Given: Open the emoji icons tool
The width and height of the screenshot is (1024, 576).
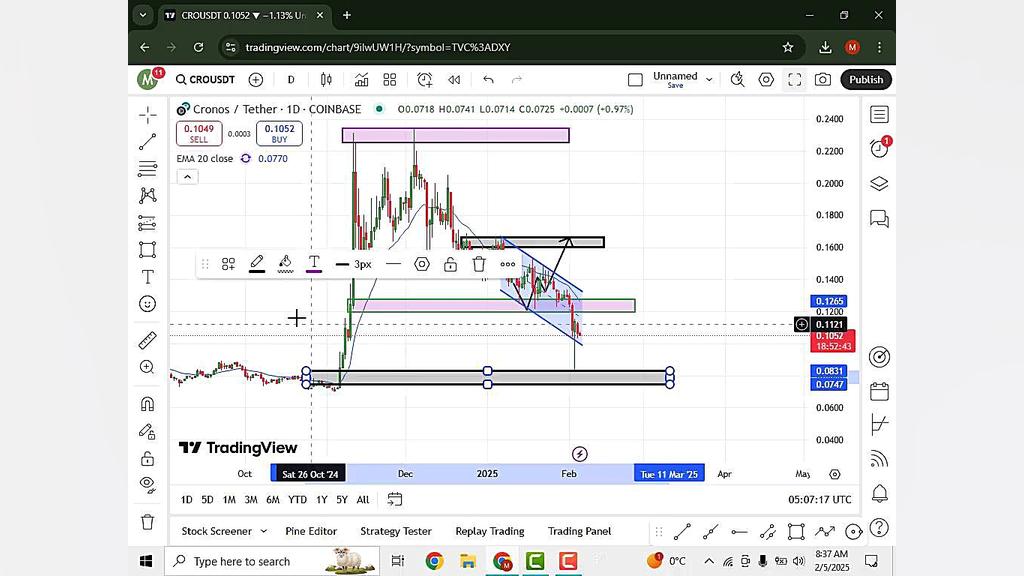Looking at the screenshot, I should click(148, 304).
